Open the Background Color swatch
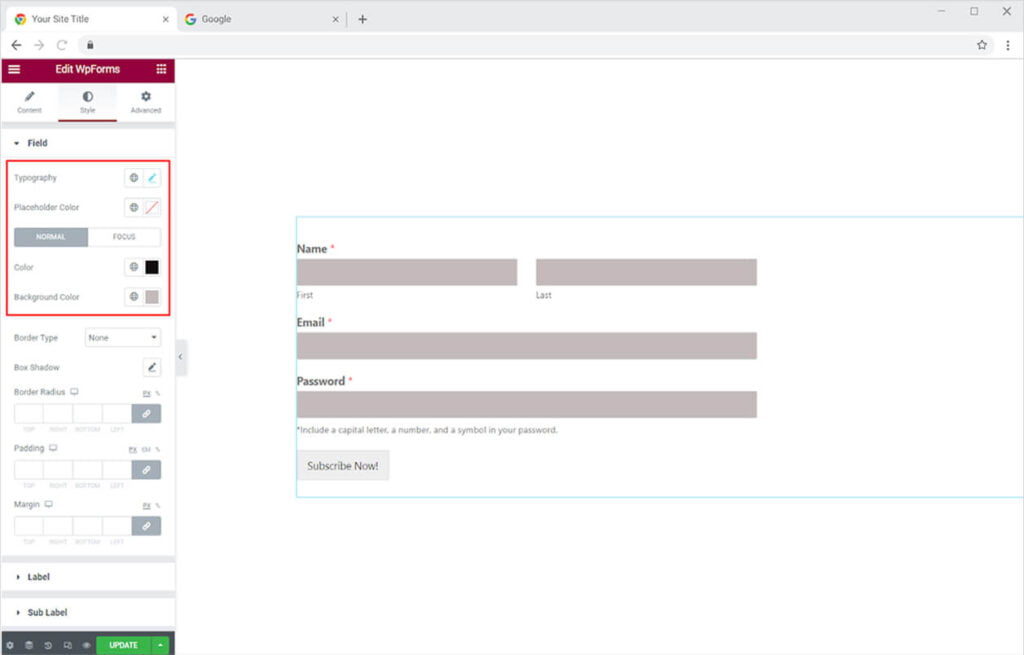Viewport: 1024px width, 655px height. tap(152, 297)
